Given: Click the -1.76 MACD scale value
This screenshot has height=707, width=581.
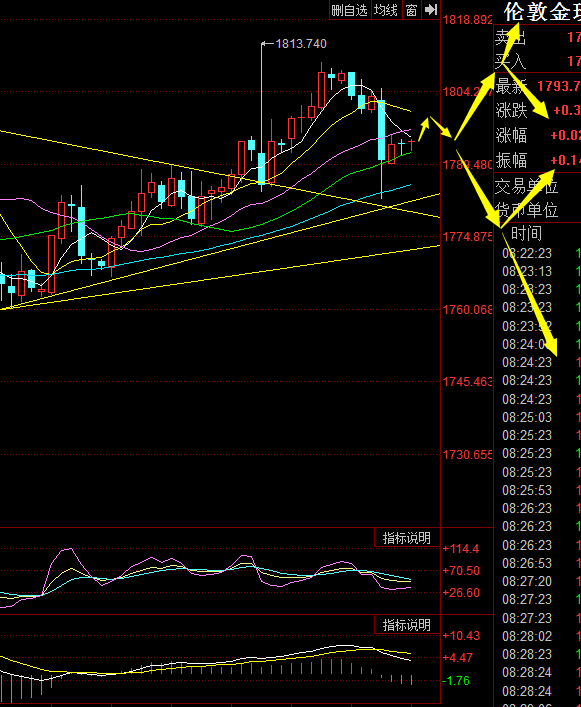Looking at the screenshot, I should pyautogui.click(x=457, y=680).
